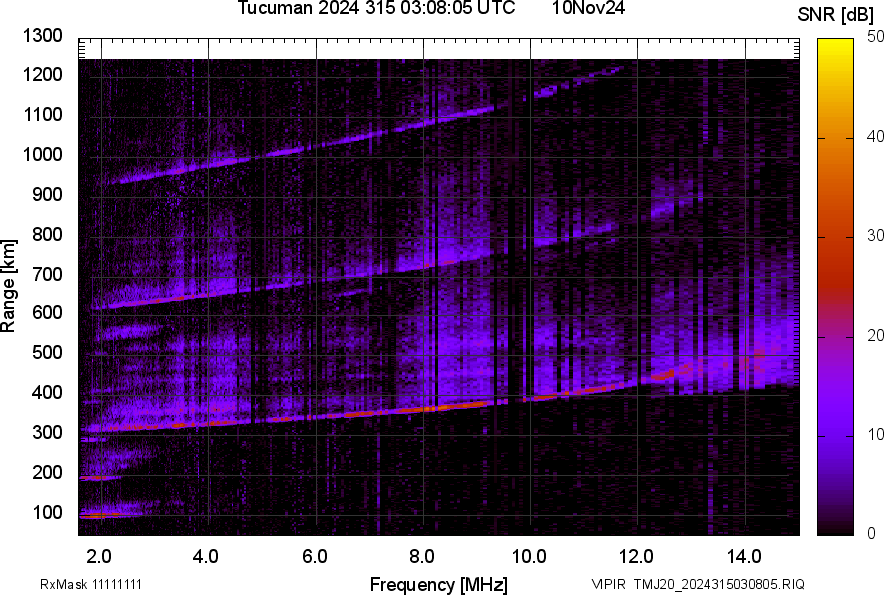Click the SNR colorbar gradient
The height and width of the screenshot is (595, 884).
(836, 287)
